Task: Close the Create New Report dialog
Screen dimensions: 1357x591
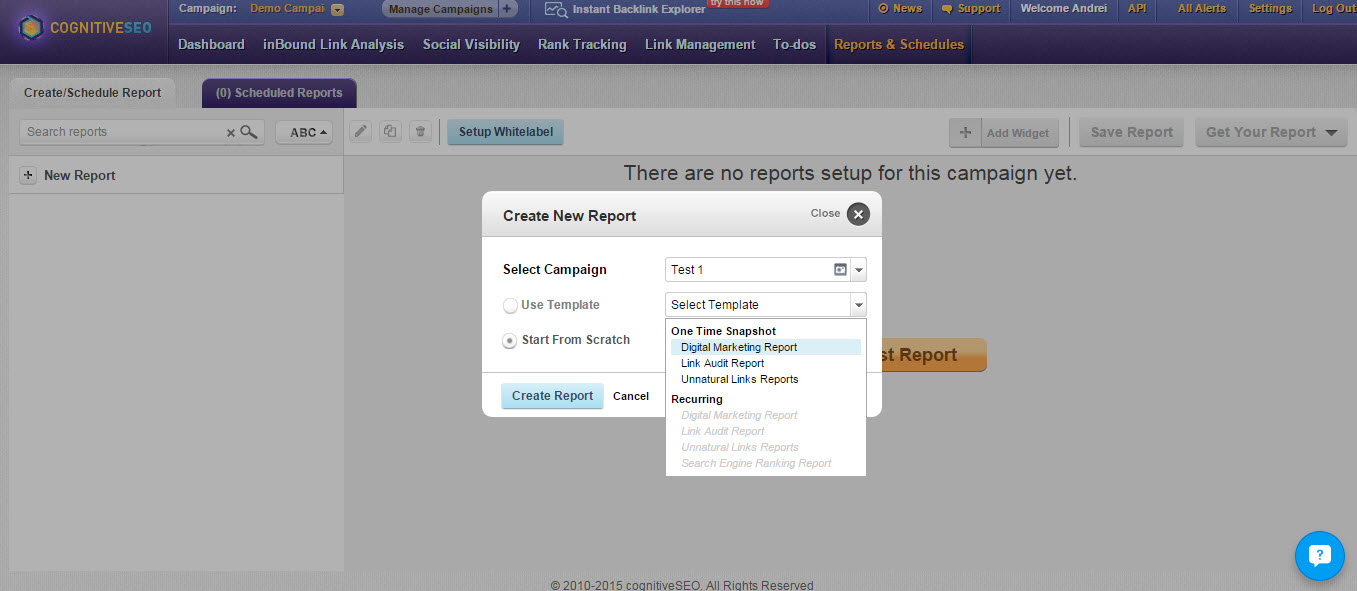Action: pyautogui.click(x=858, y=214)
